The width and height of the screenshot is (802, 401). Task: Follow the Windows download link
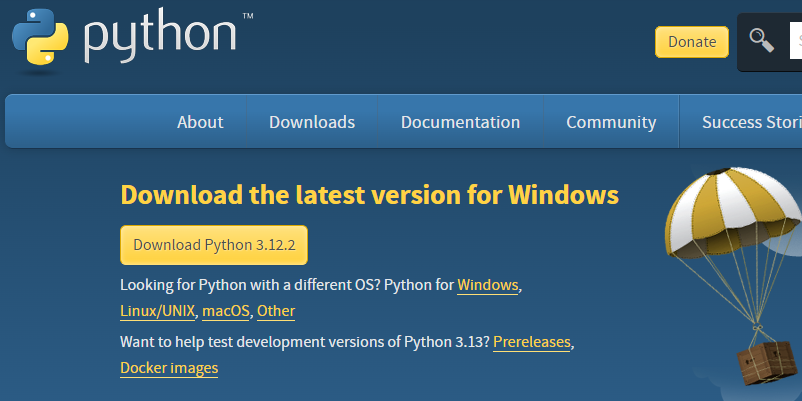click(487, 285)
